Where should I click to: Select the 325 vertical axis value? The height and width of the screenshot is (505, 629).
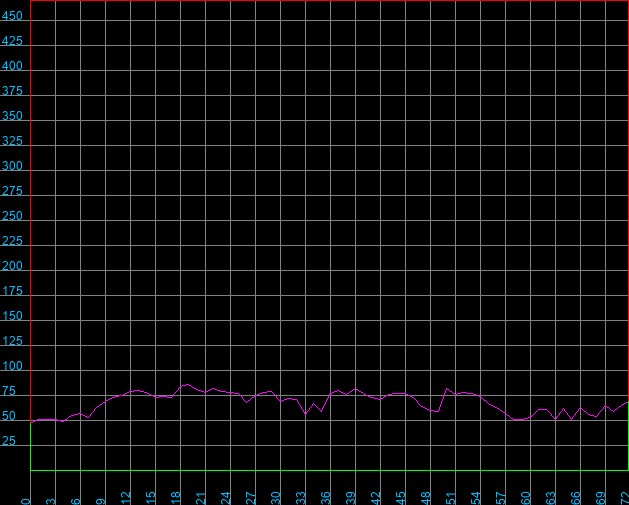12,141
